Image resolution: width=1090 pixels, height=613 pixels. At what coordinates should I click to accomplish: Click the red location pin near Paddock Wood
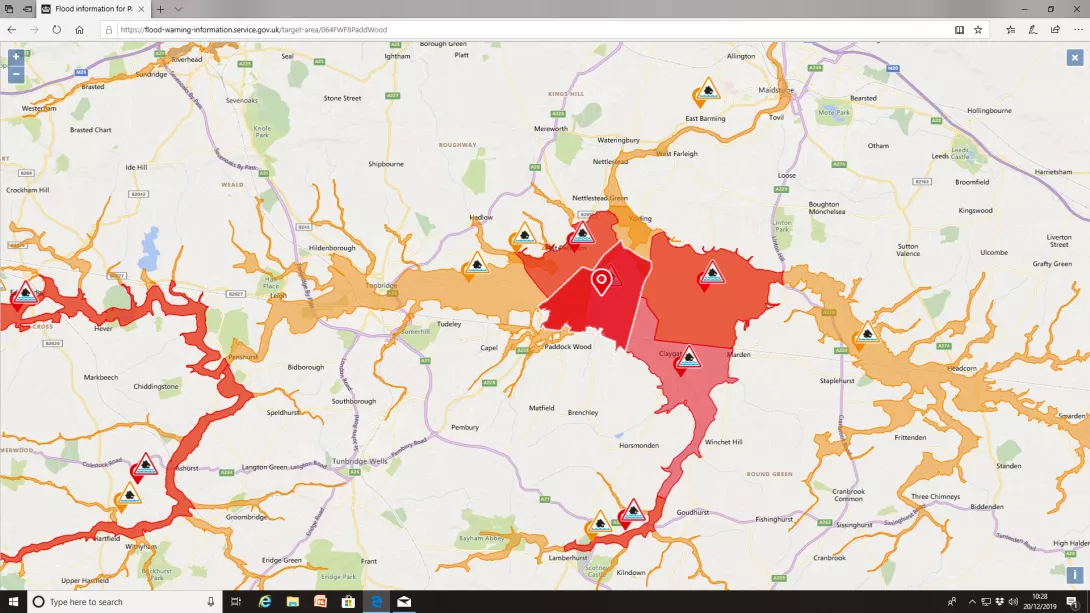(601, 282)
